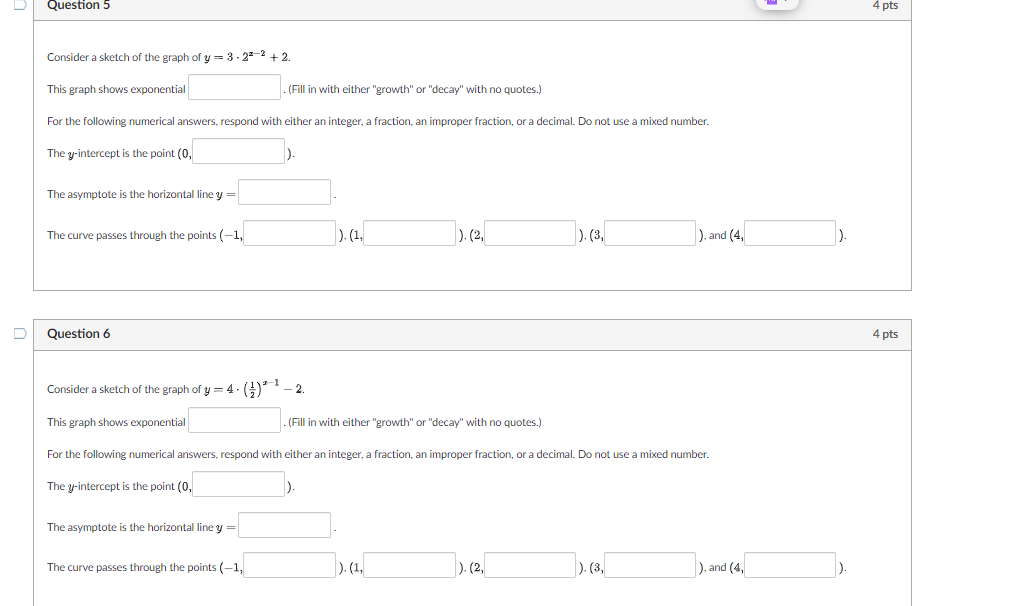Click Question 6 y-intercept answer field
The width and height of the screenshot is (1016, 606).
click(x=240, y=483)
